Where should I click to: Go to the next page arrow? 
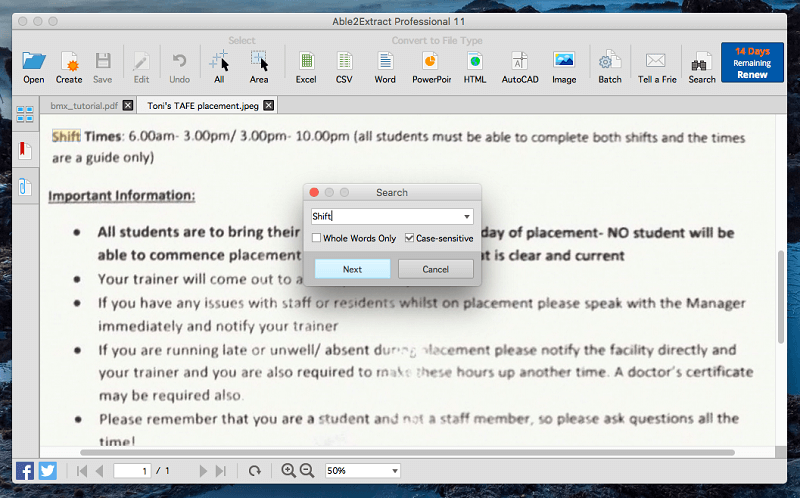(x=203, y=471)
